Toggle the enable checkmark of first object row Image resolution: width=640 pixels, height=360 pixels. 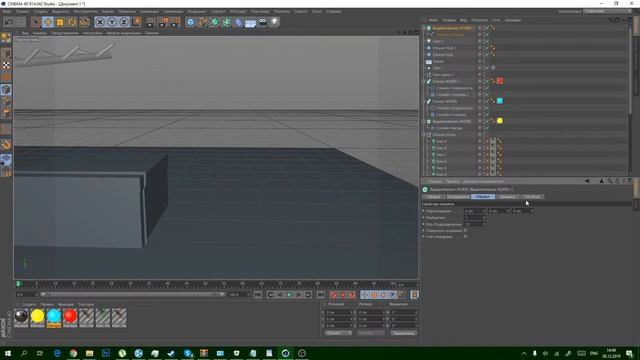[486, 28]
